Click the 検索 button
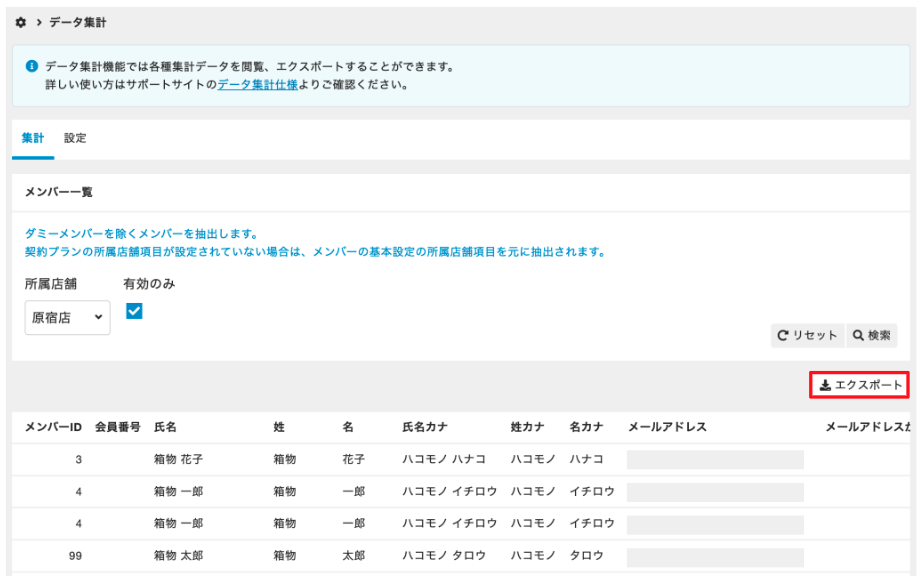 tap(872, 335)
